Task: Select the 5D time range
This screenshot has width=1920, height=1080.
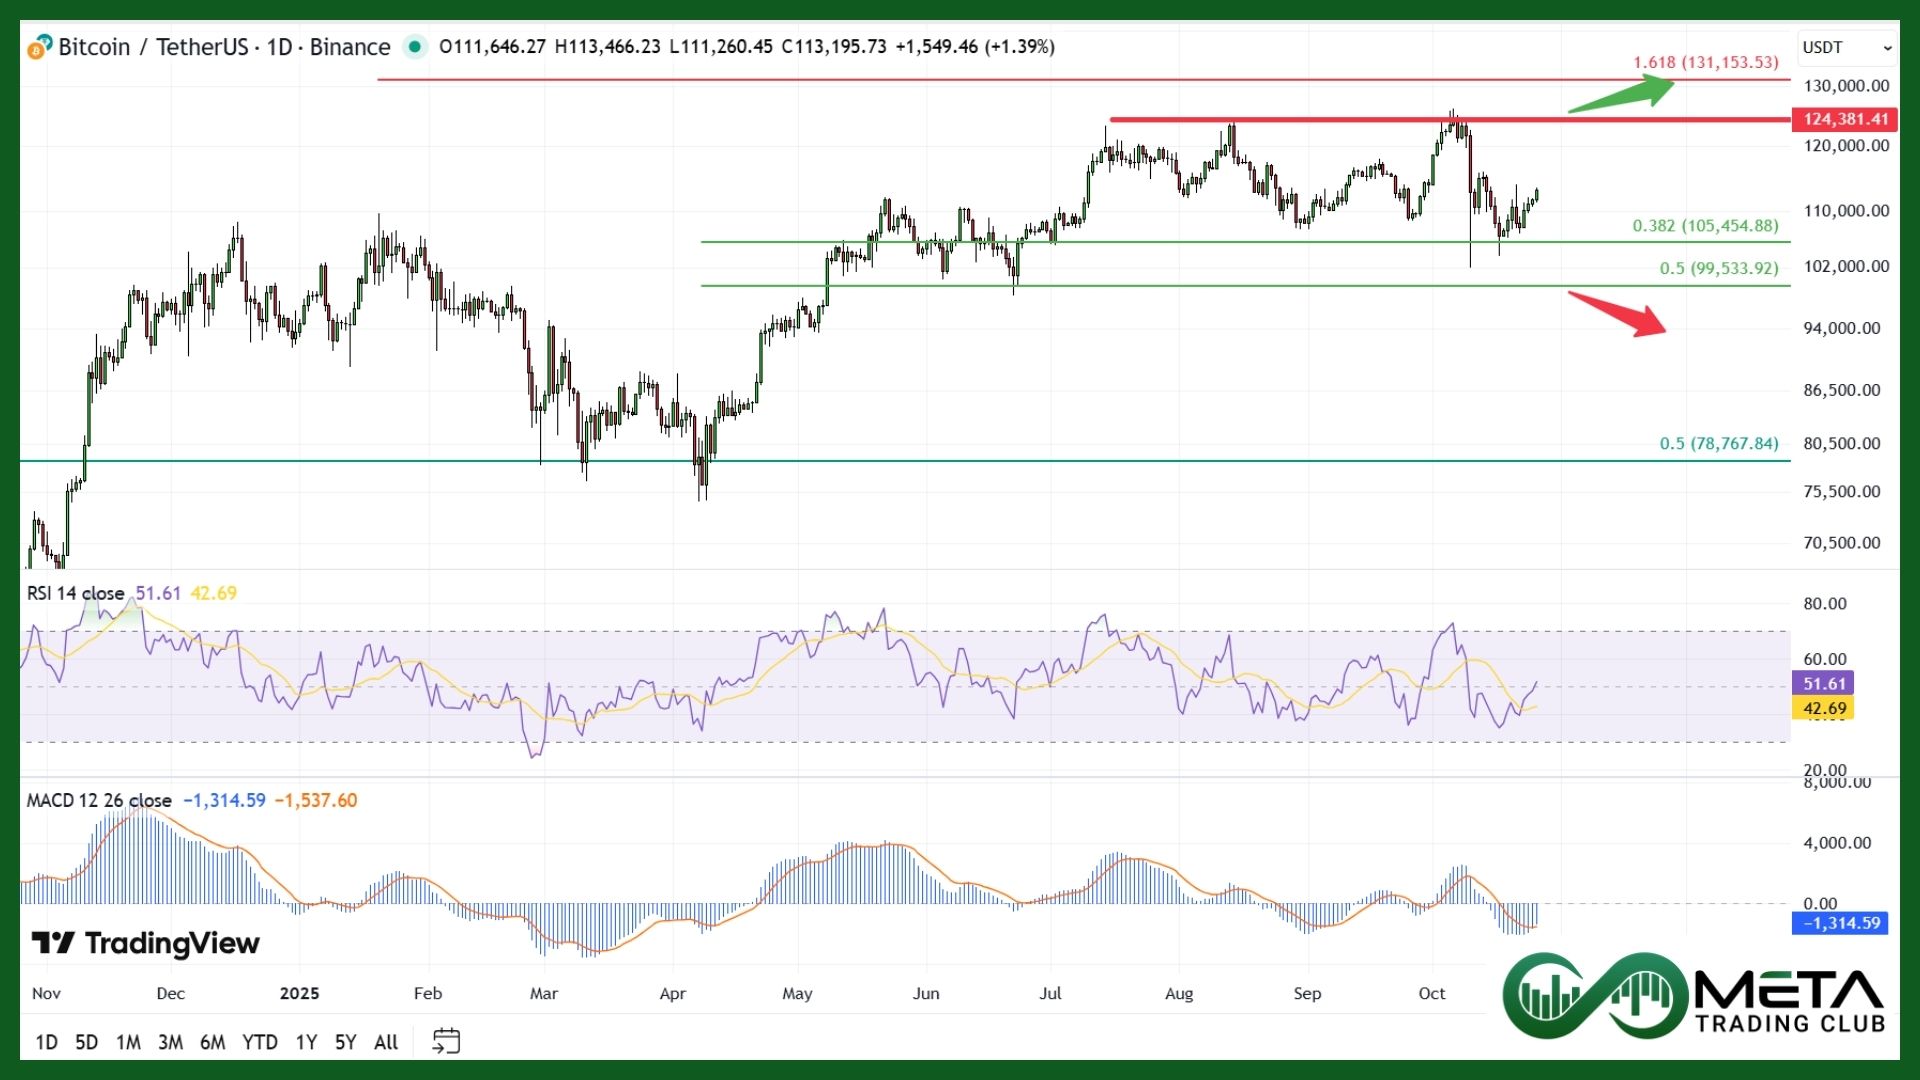Action: [x=87, y=1042]
